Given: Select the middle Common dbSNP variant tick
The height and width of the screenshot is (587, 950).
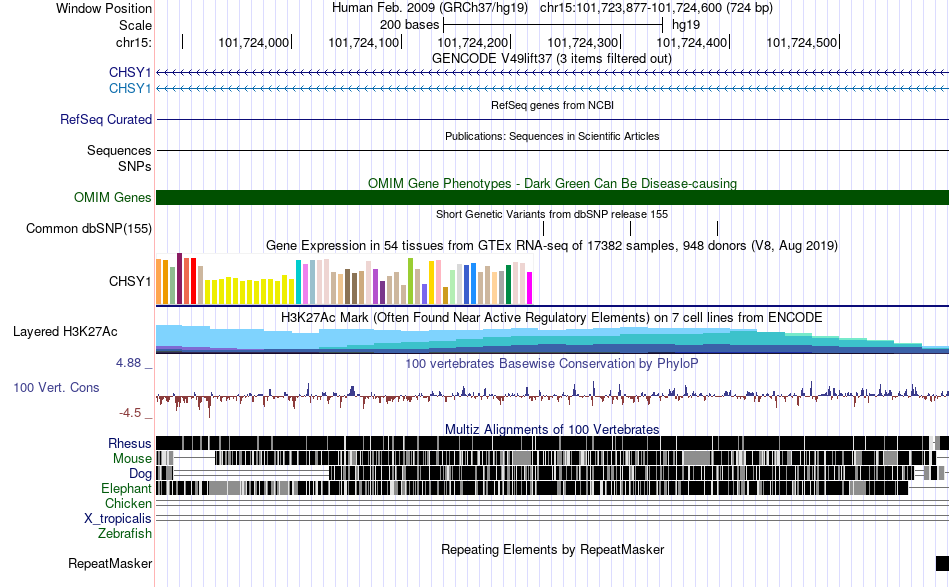Looking at the screenshot, I should 631,228.
